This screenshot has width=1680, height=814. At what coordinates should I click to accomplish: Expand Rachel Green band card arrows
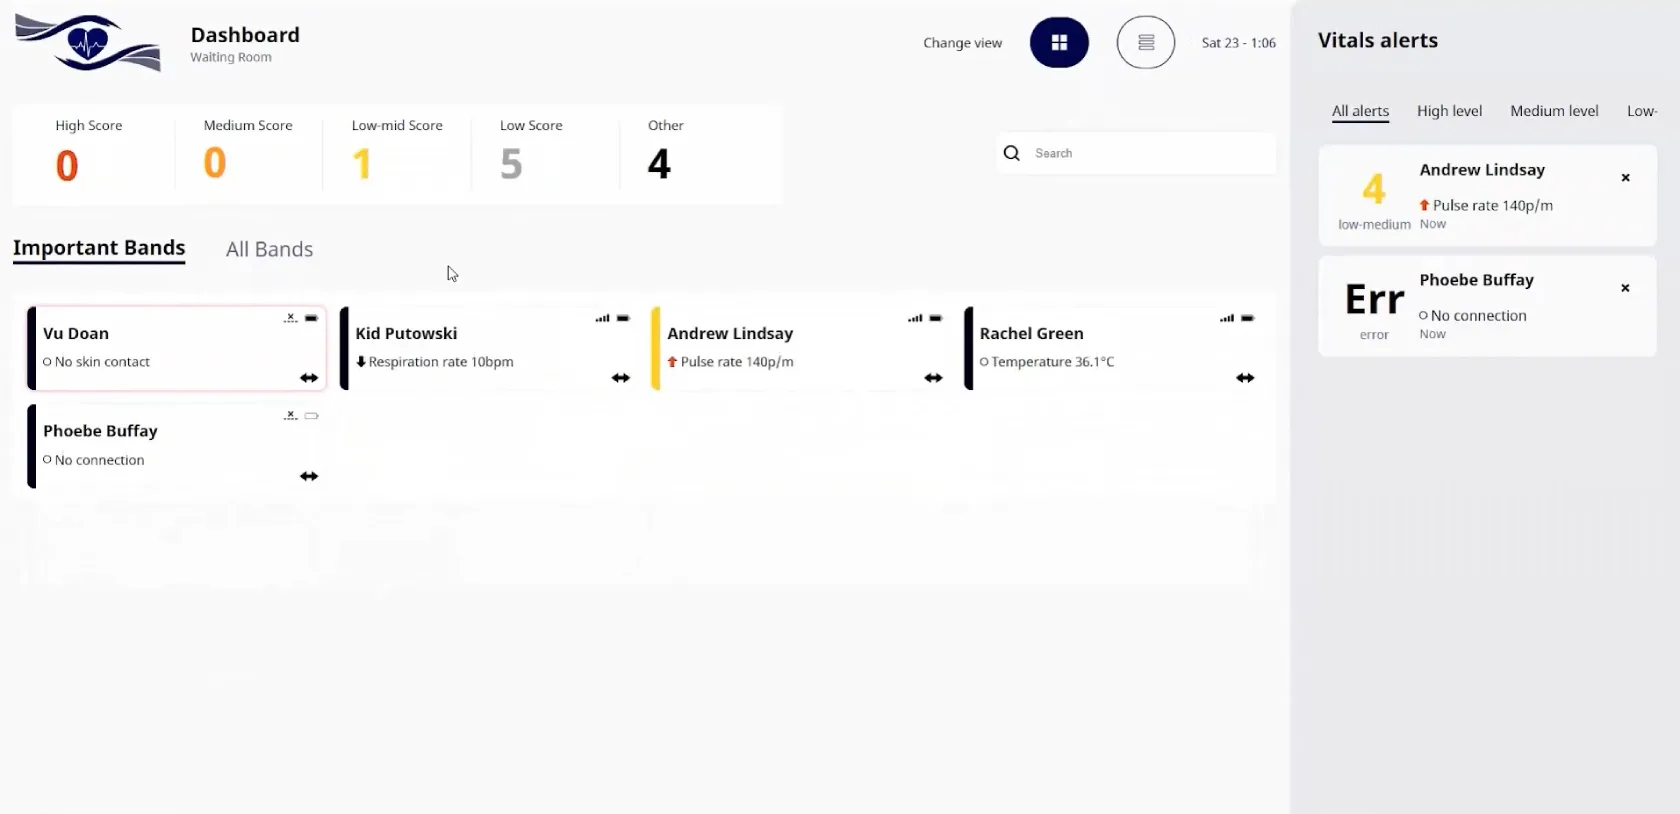tap(1245, 378)
